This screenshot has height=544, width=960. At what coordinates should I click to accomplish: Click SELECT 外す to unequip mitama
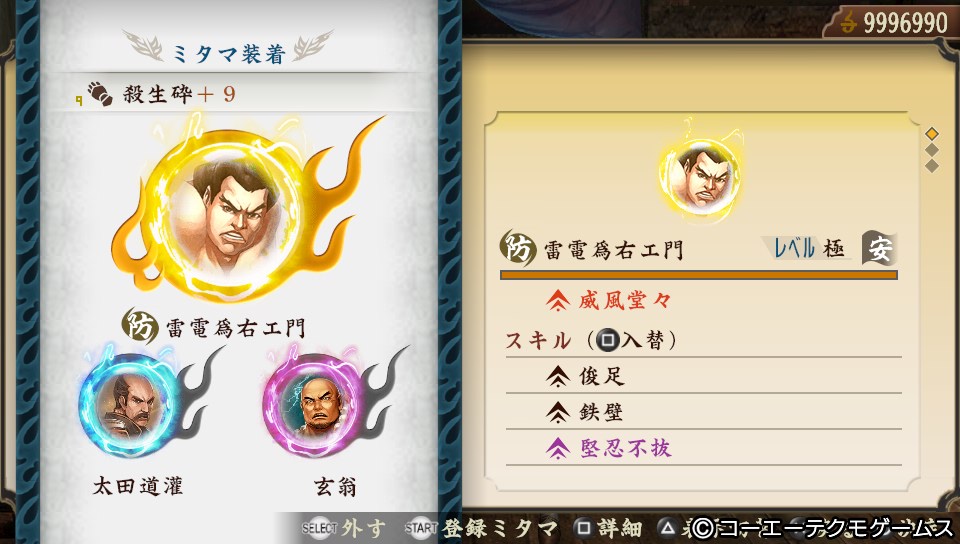[x=343, y=528]
